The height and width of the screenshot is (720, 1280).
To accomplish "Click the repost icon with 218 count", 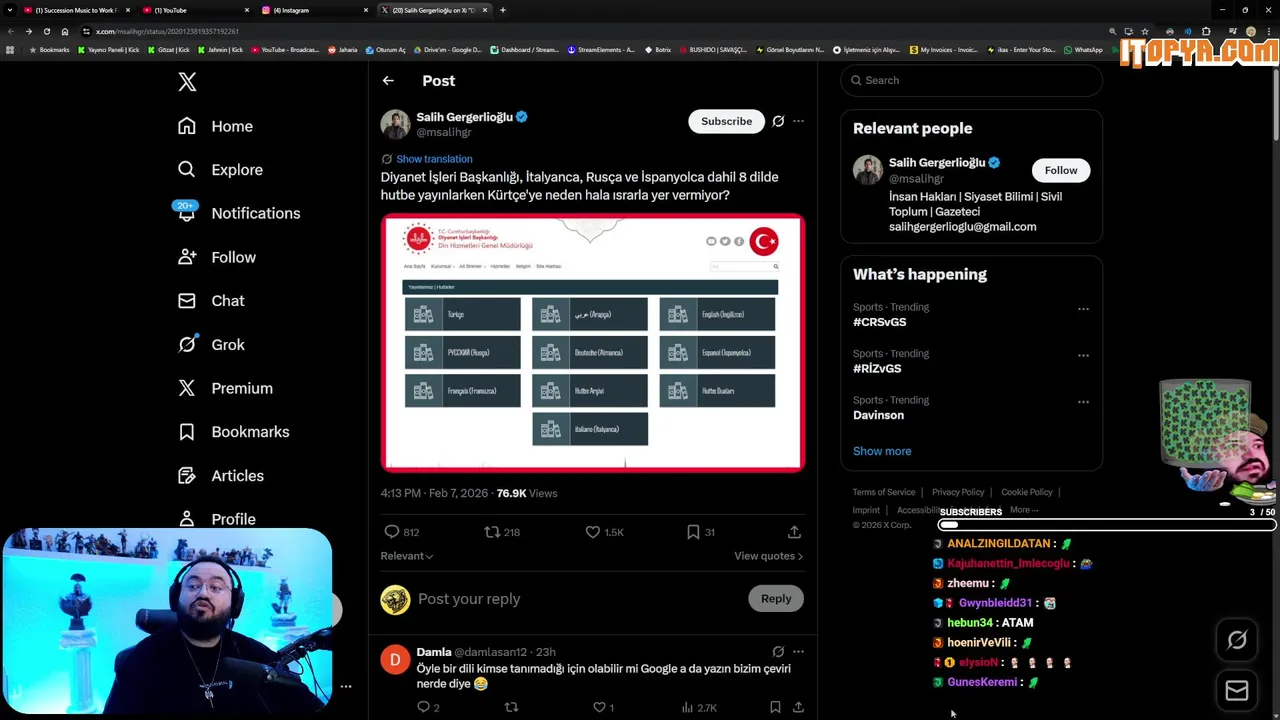I will (x=492, y=532).
